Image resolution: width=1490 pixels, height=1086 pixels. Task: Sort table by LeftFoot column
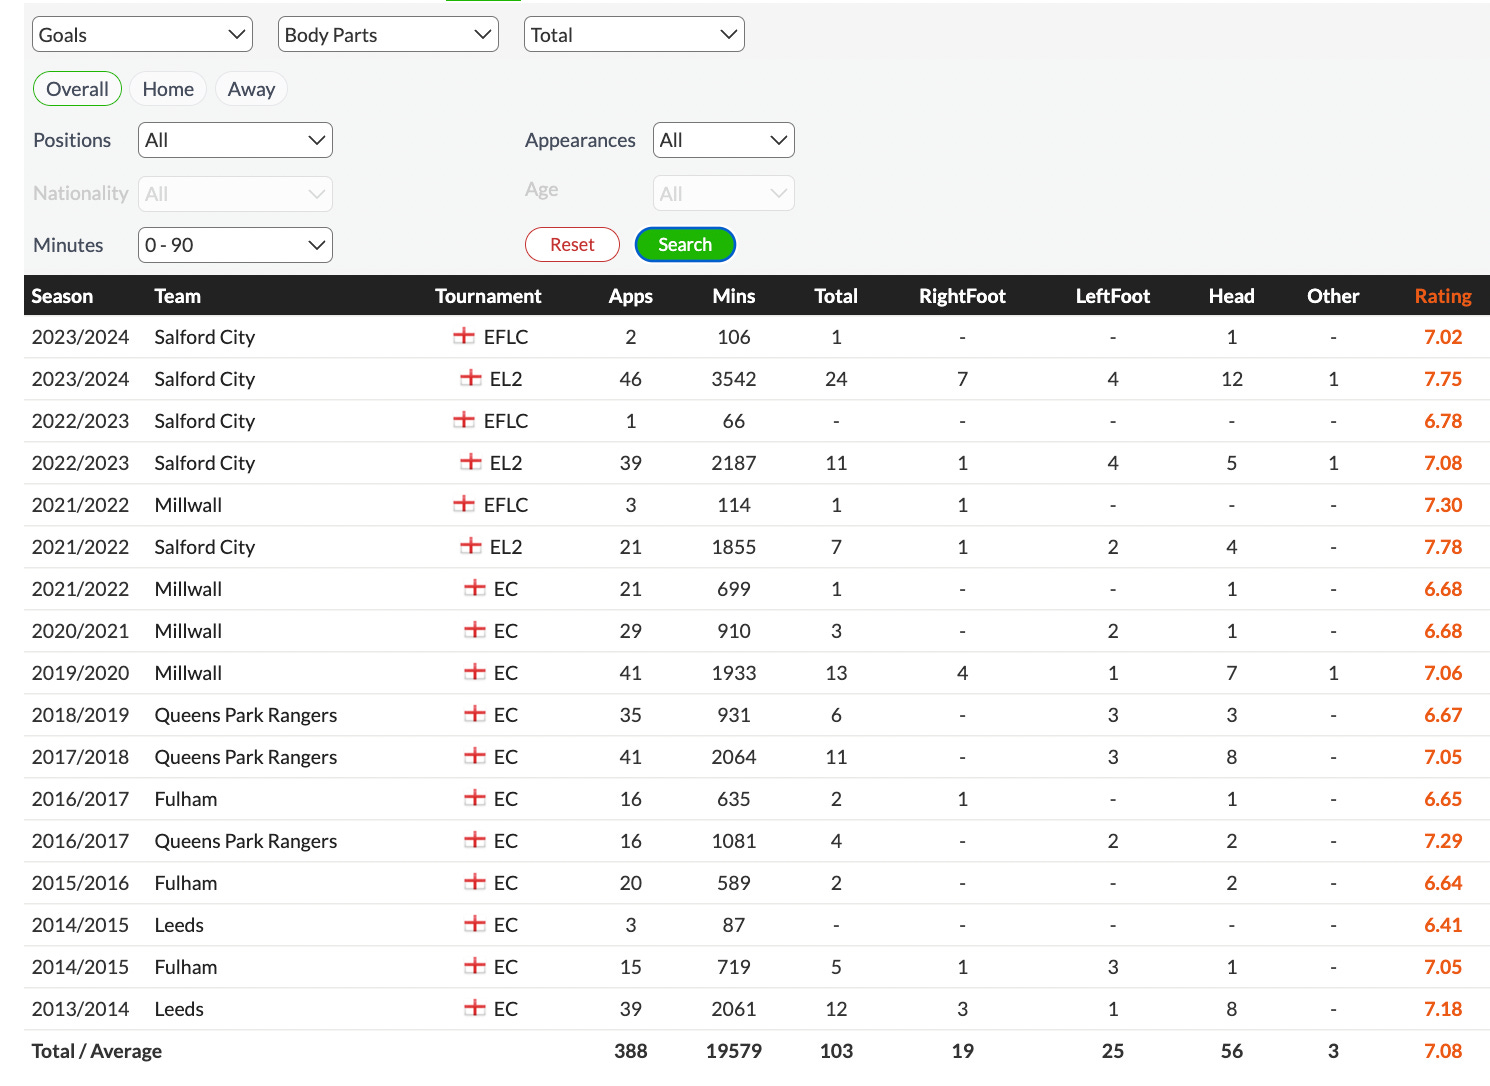[x=1113, y=296]
